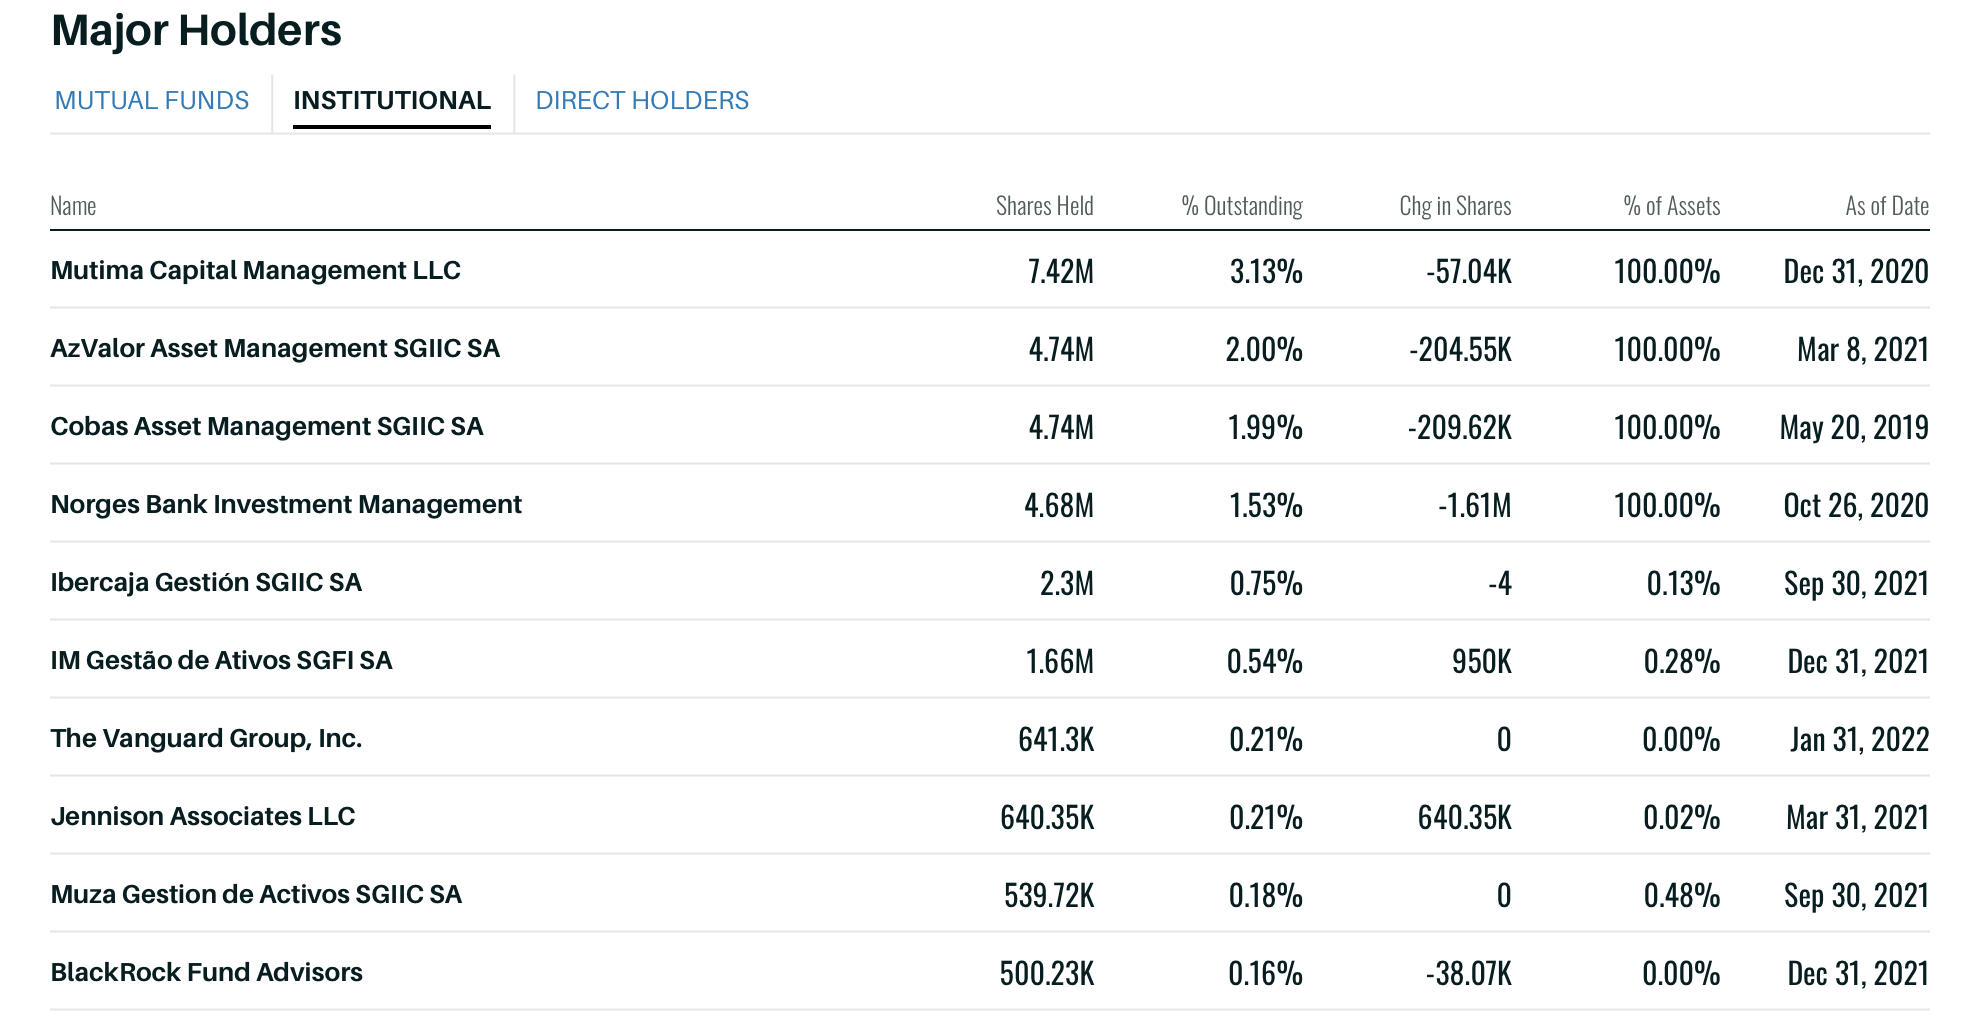Select the Institutional tab
This screenshot has height=1026, width=1988.
(392, 101)
